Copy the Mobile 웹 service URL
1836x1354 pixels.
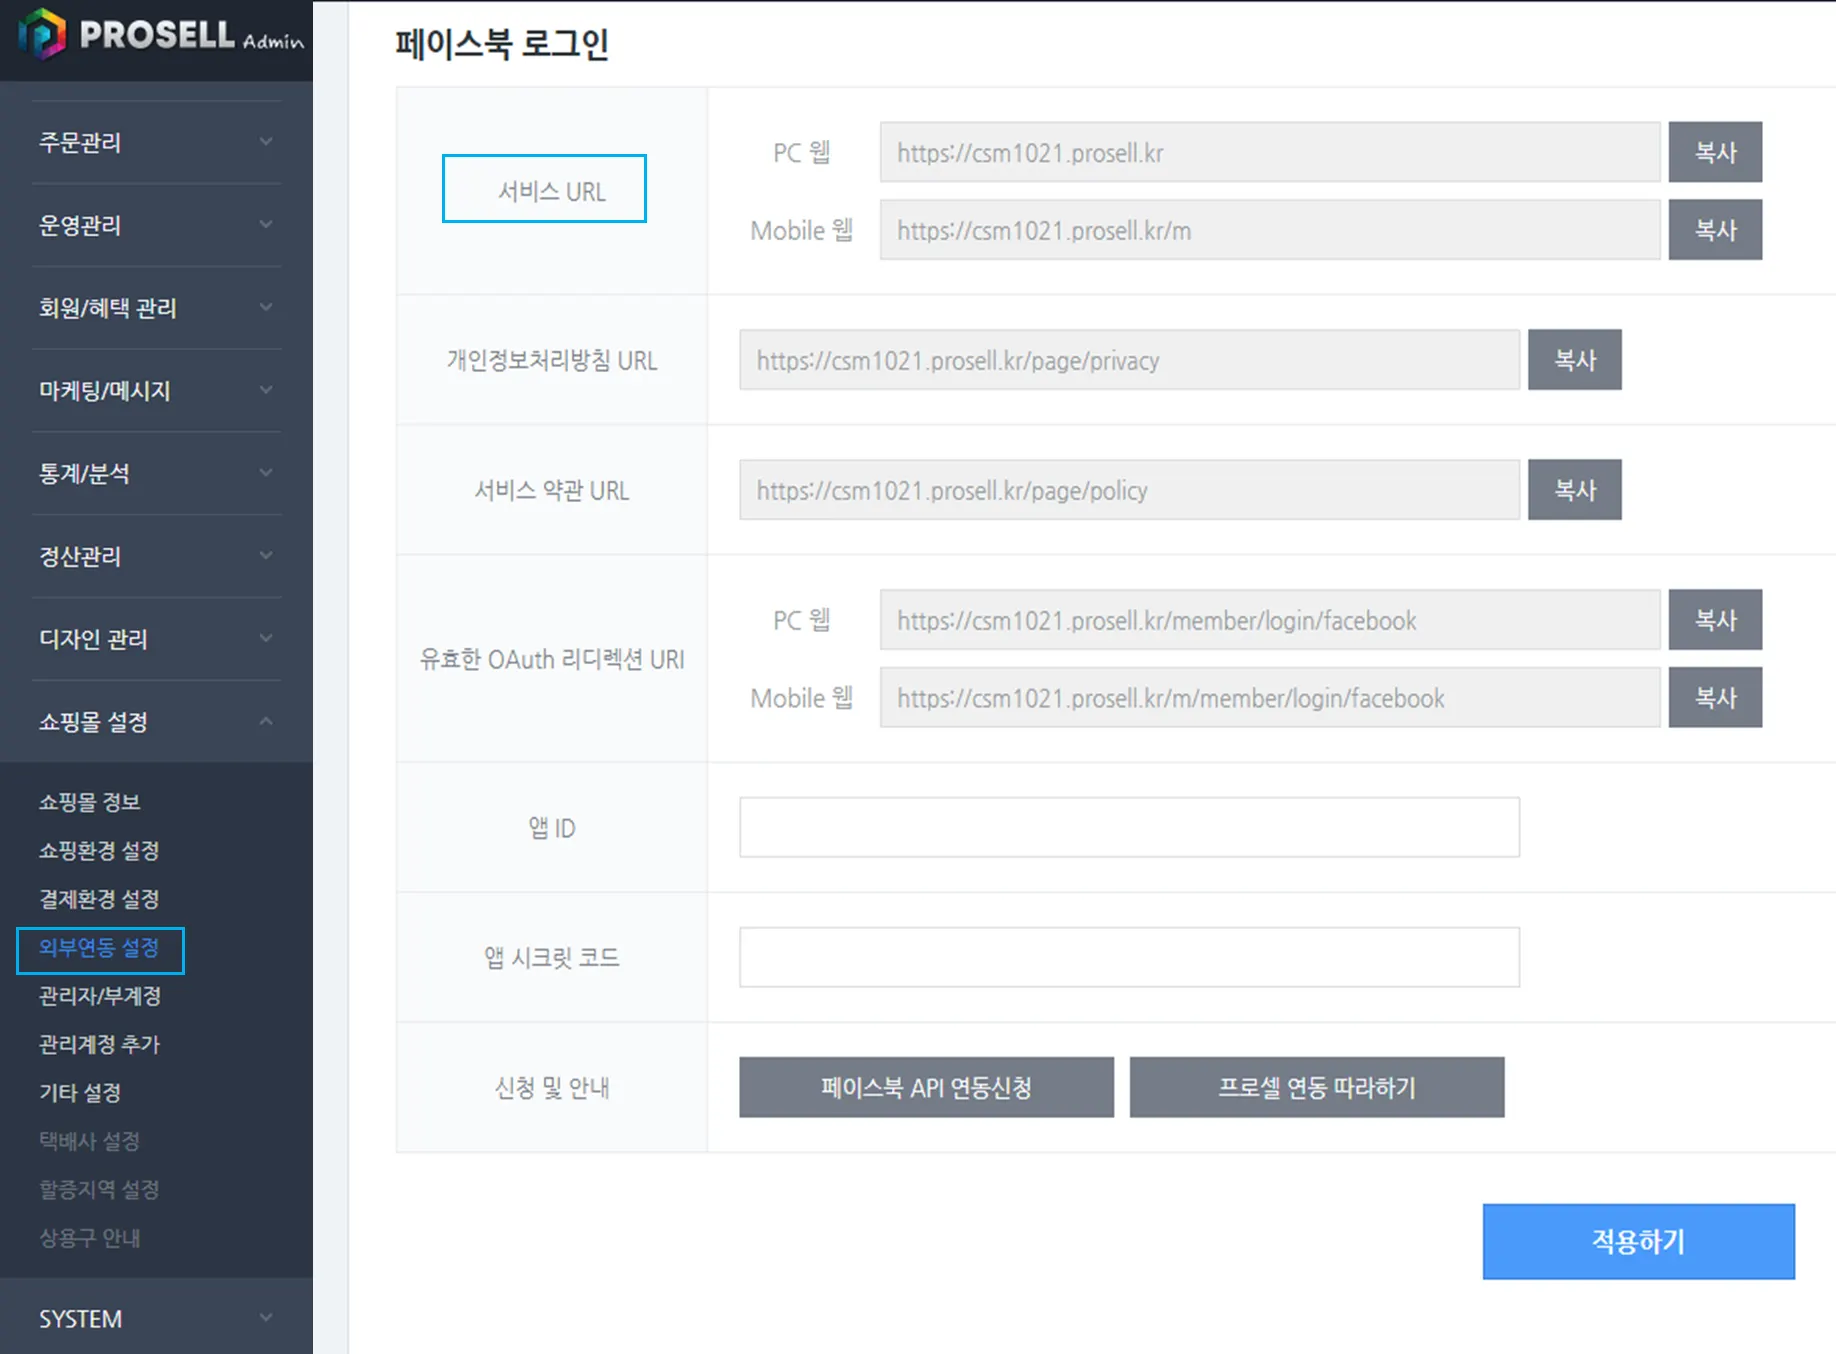1715,230
